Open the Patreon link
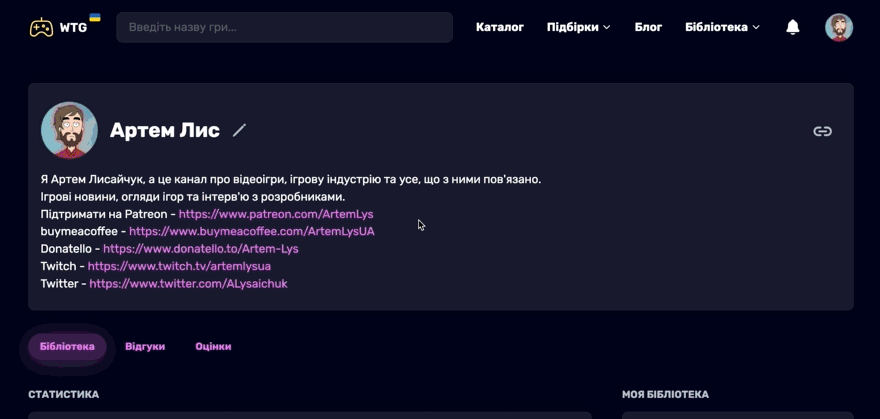This screenshot has height=419, width=880. 275,214
